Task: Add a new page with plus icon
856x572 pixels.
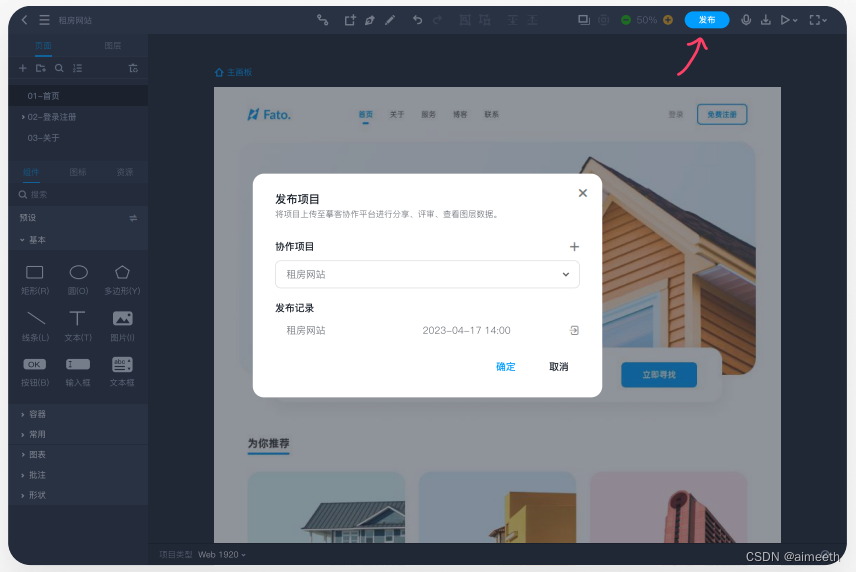Action: (22, 68)
